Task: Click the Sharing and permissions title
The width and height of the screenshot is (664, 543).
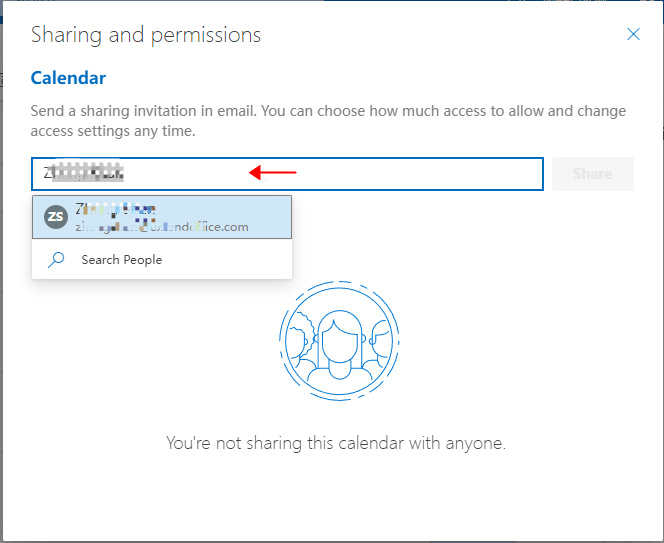Action: 146,35
